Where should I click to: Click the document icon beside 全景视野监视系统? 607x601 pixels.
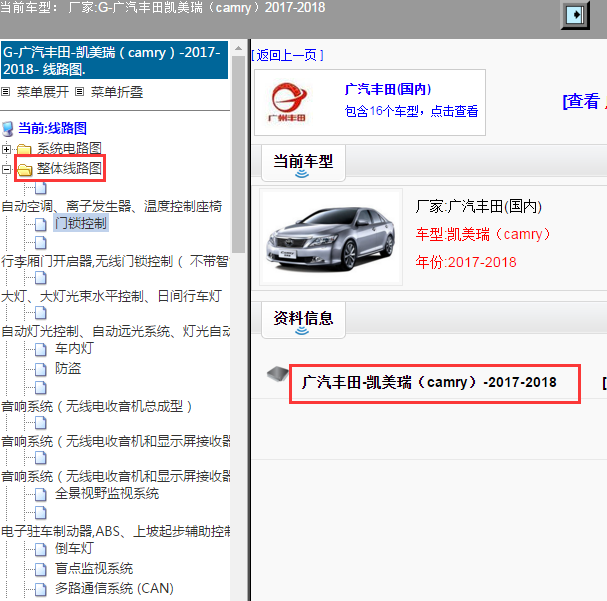pos(41,494)
